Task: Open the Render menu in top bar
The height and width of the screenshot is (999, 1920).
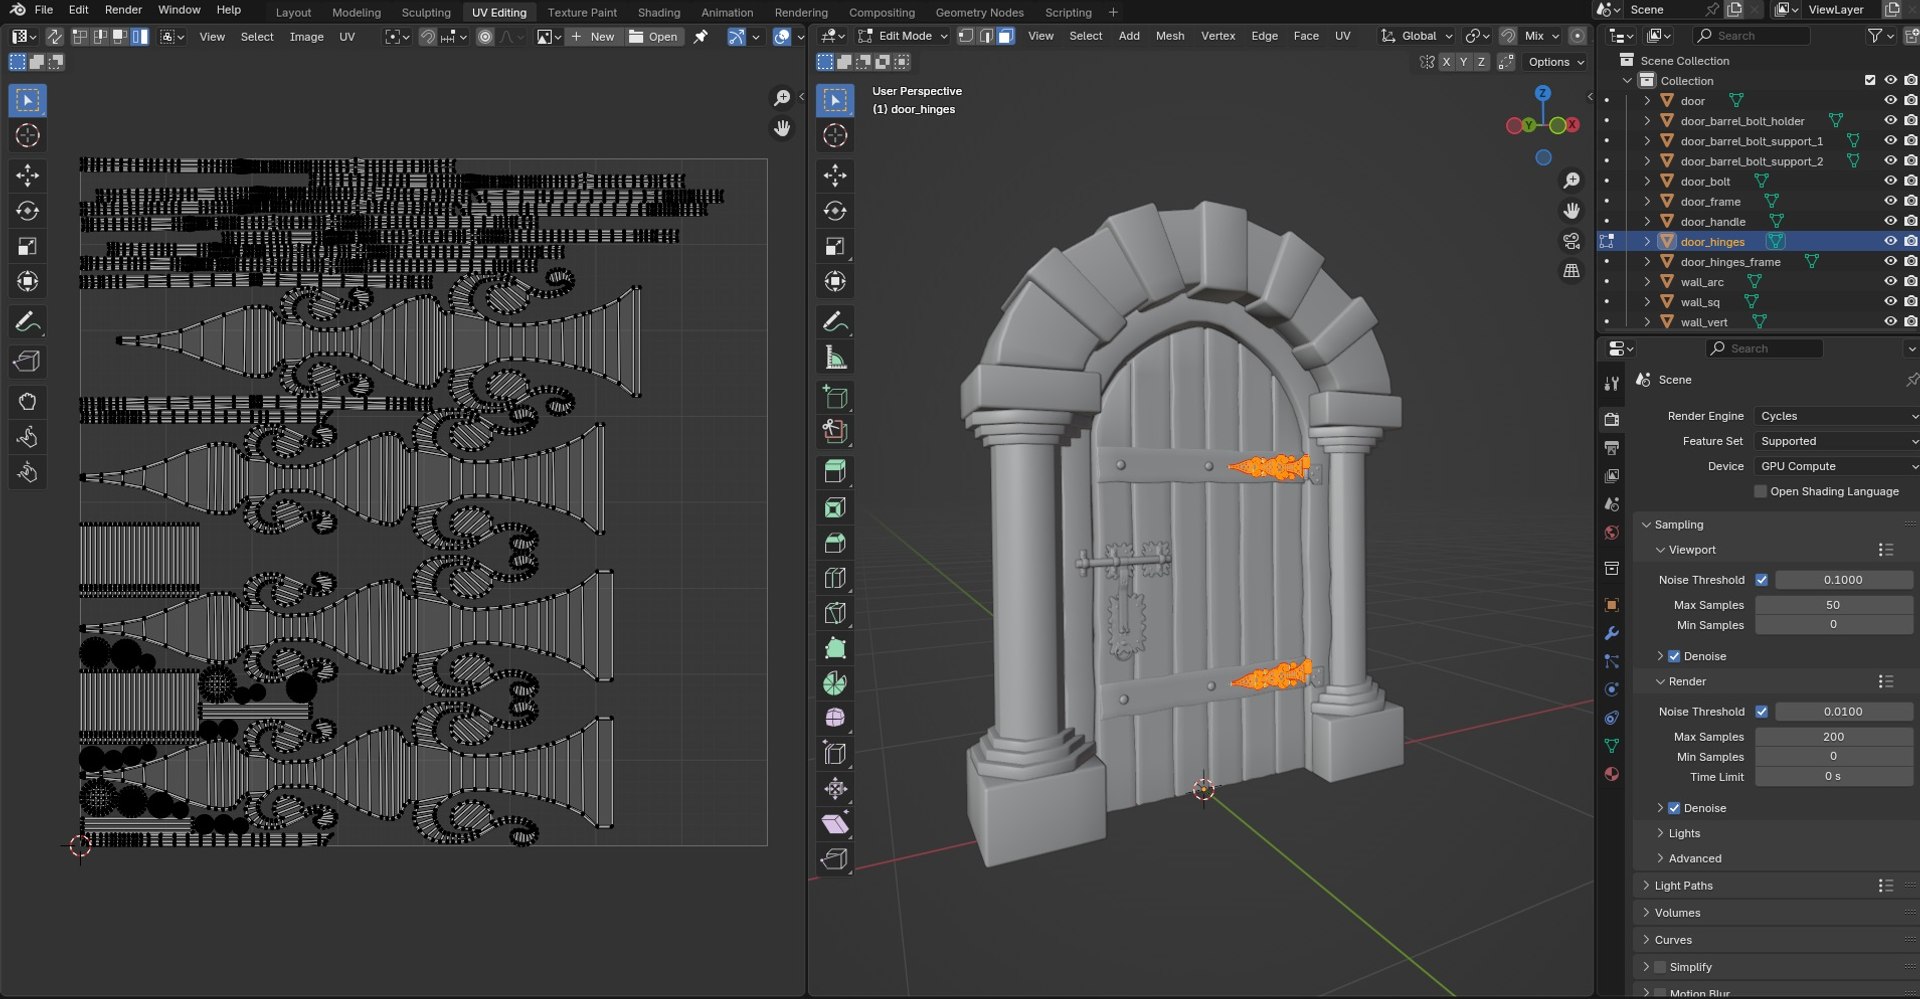Action: (123, 10)
